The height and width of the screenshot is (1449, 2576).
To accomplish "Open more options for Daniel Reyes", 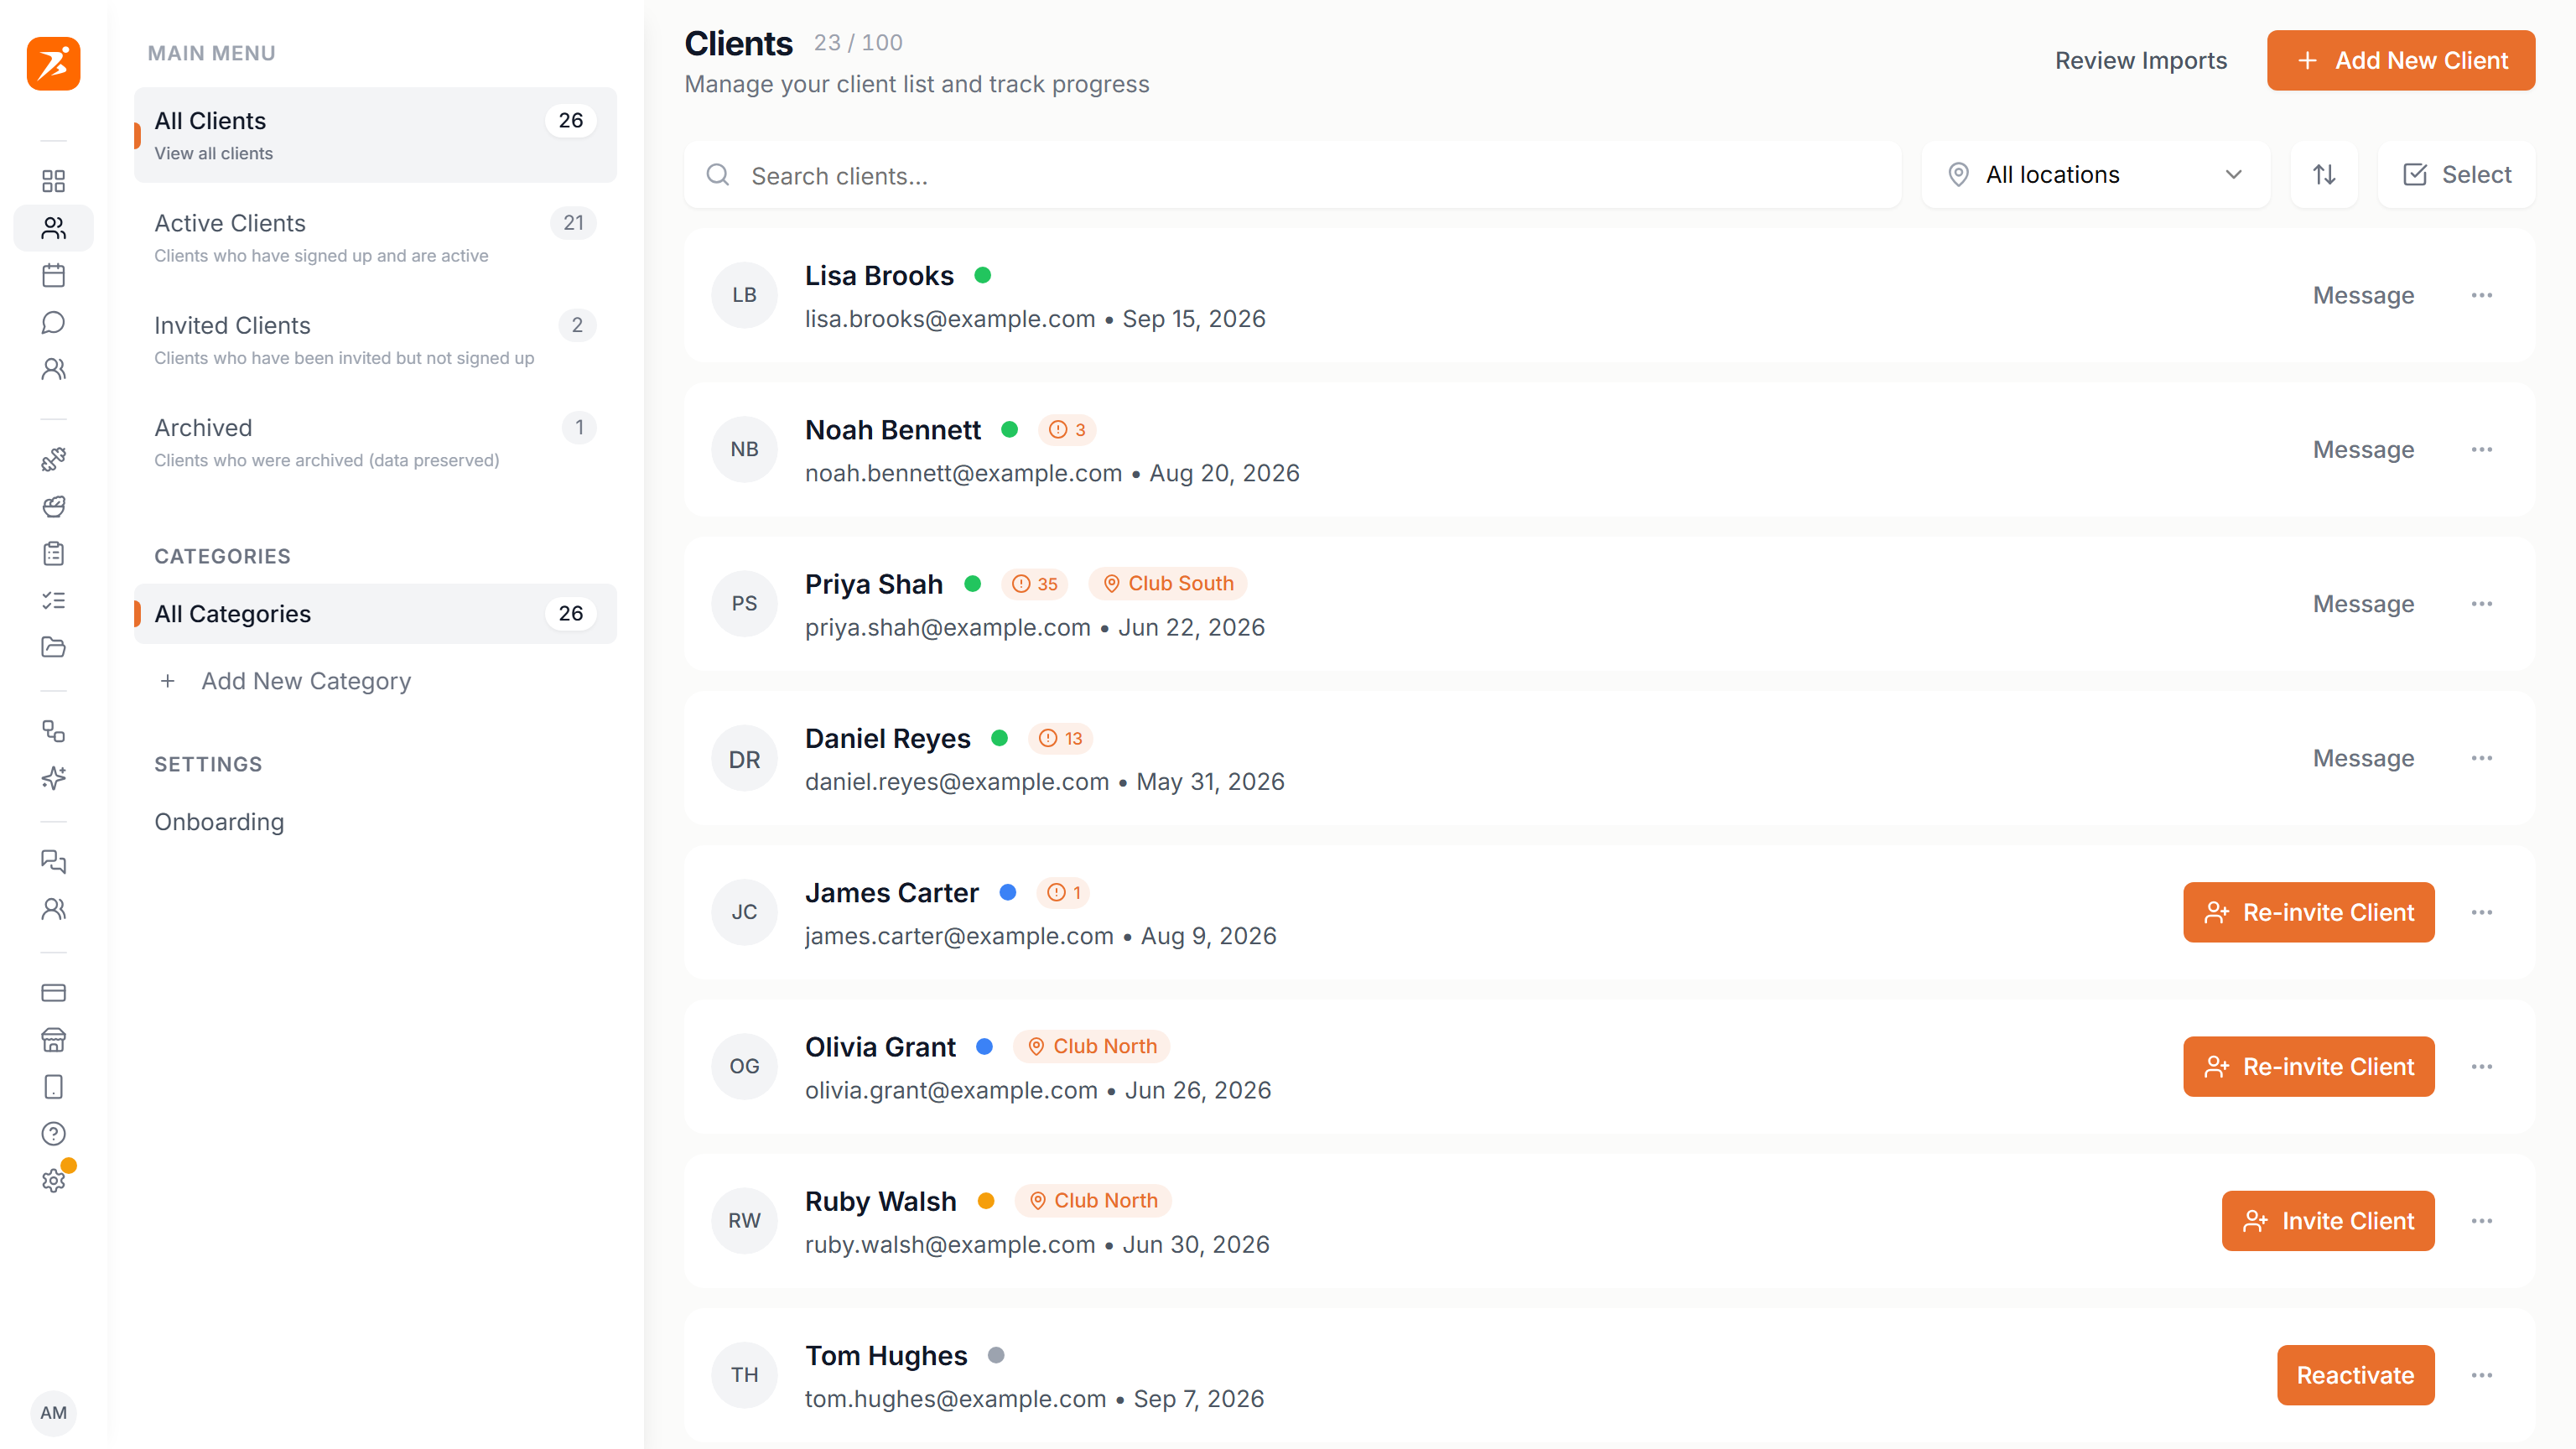I will 2481,758.
